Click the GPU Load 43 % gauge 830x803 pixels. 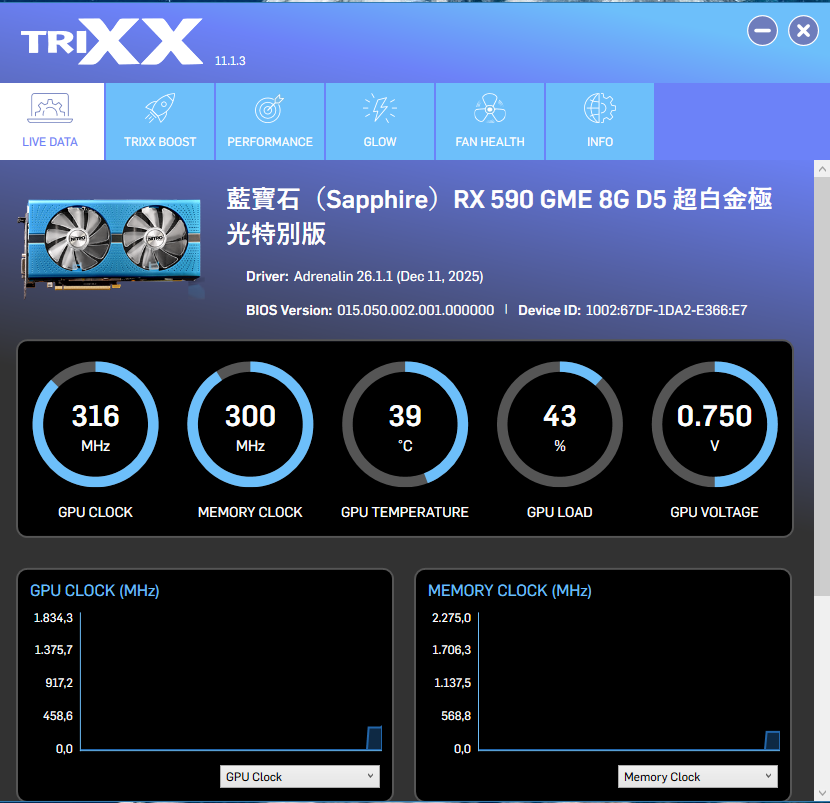point(560,424)
